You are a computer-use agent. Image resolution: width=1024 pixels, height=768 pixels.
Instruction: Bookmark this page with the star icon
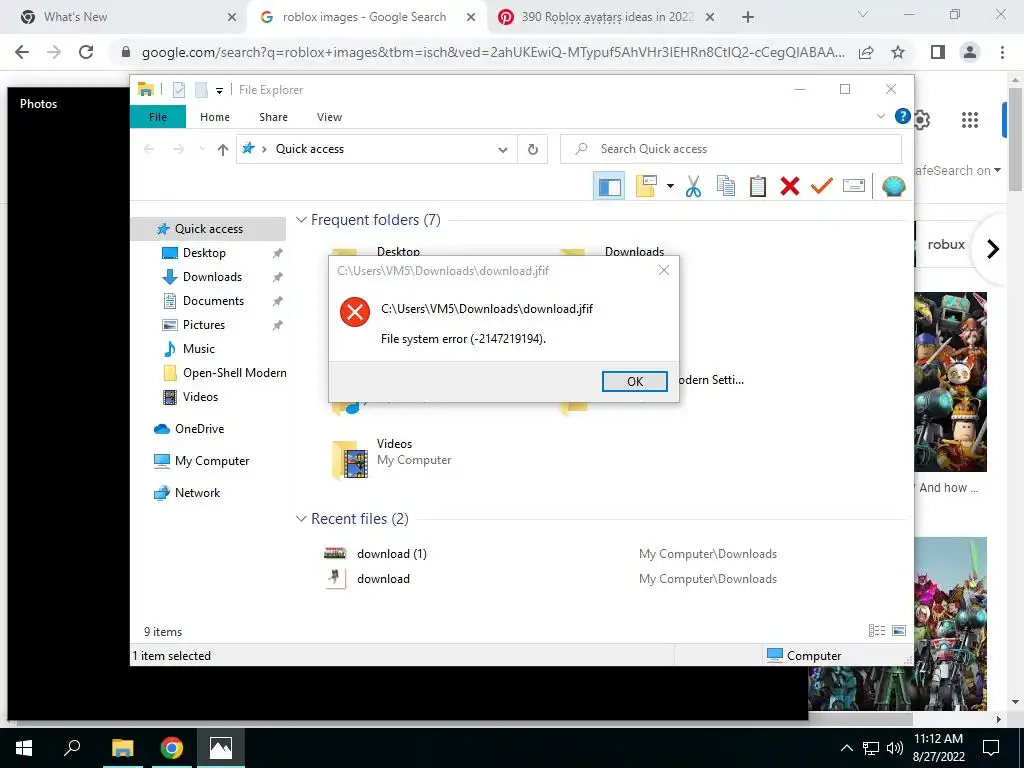[898, 52]
